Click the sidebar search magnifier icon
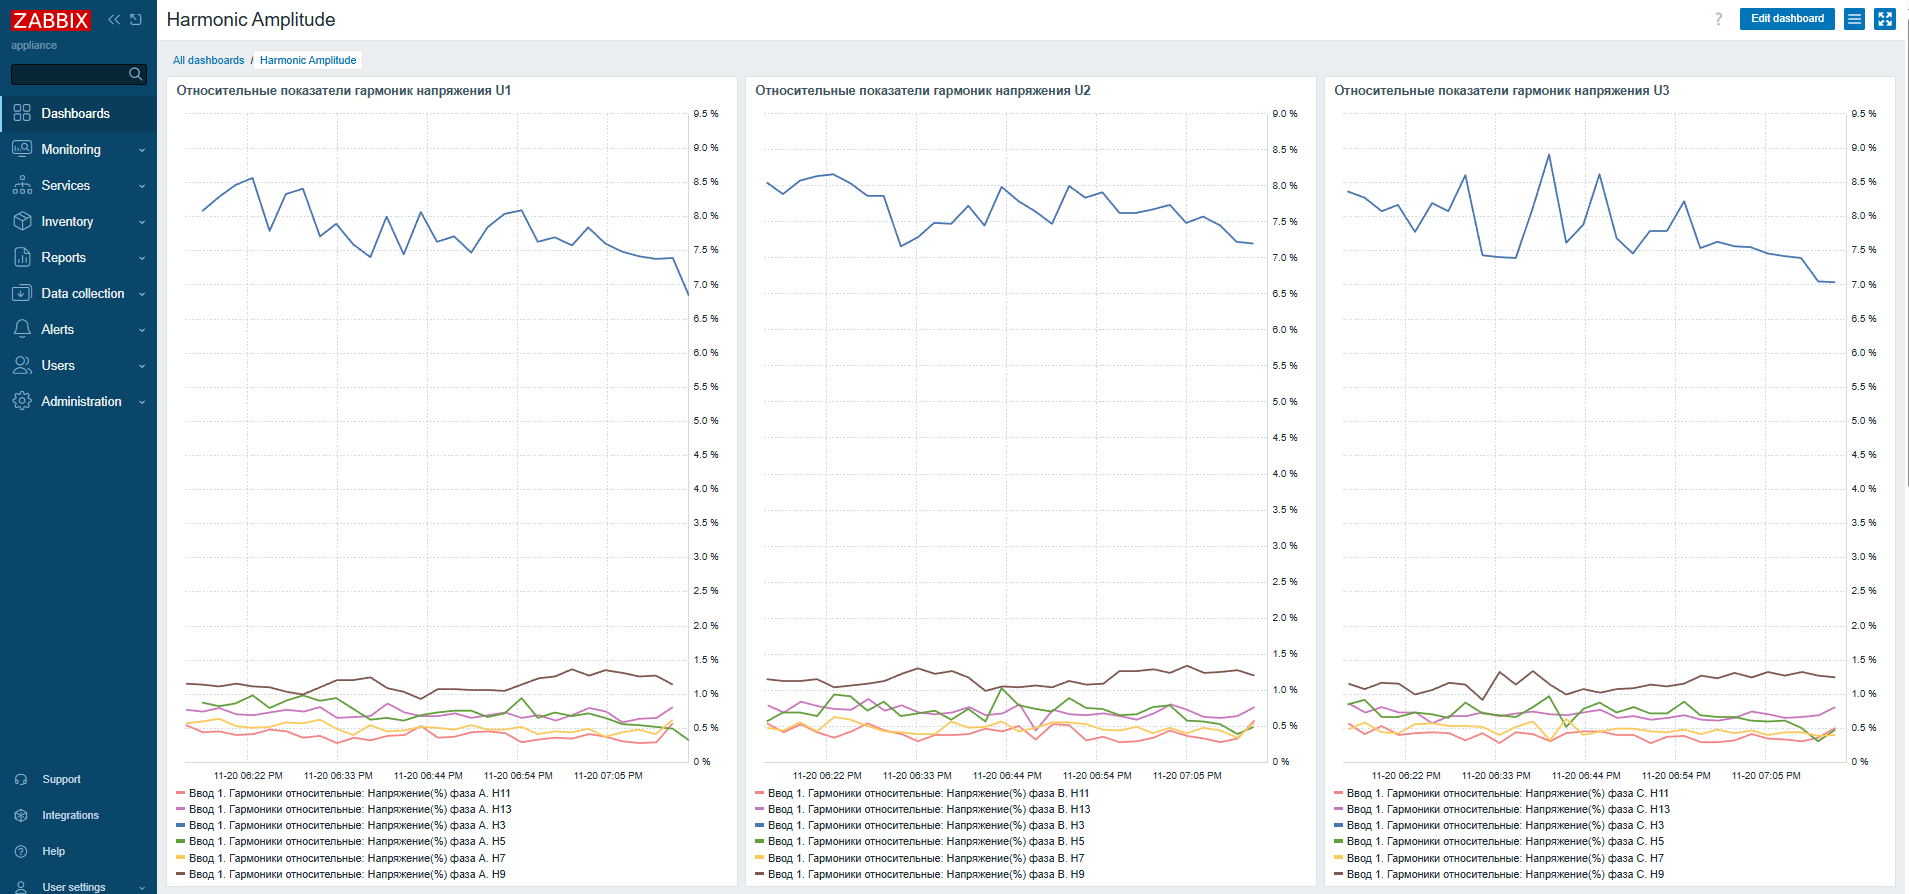1909x894 pixels. 135,74
